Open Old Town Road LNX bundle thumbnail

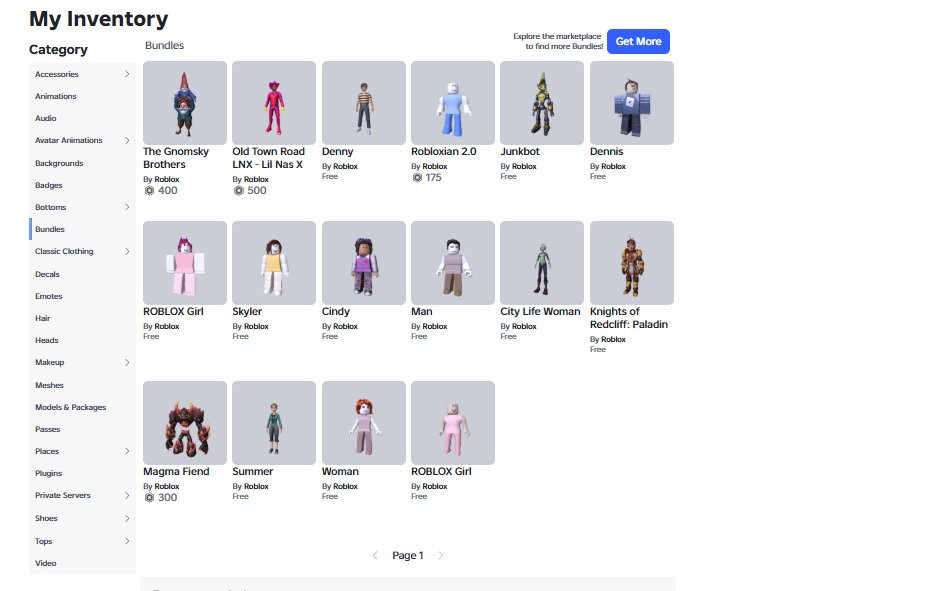coord(274,103)
